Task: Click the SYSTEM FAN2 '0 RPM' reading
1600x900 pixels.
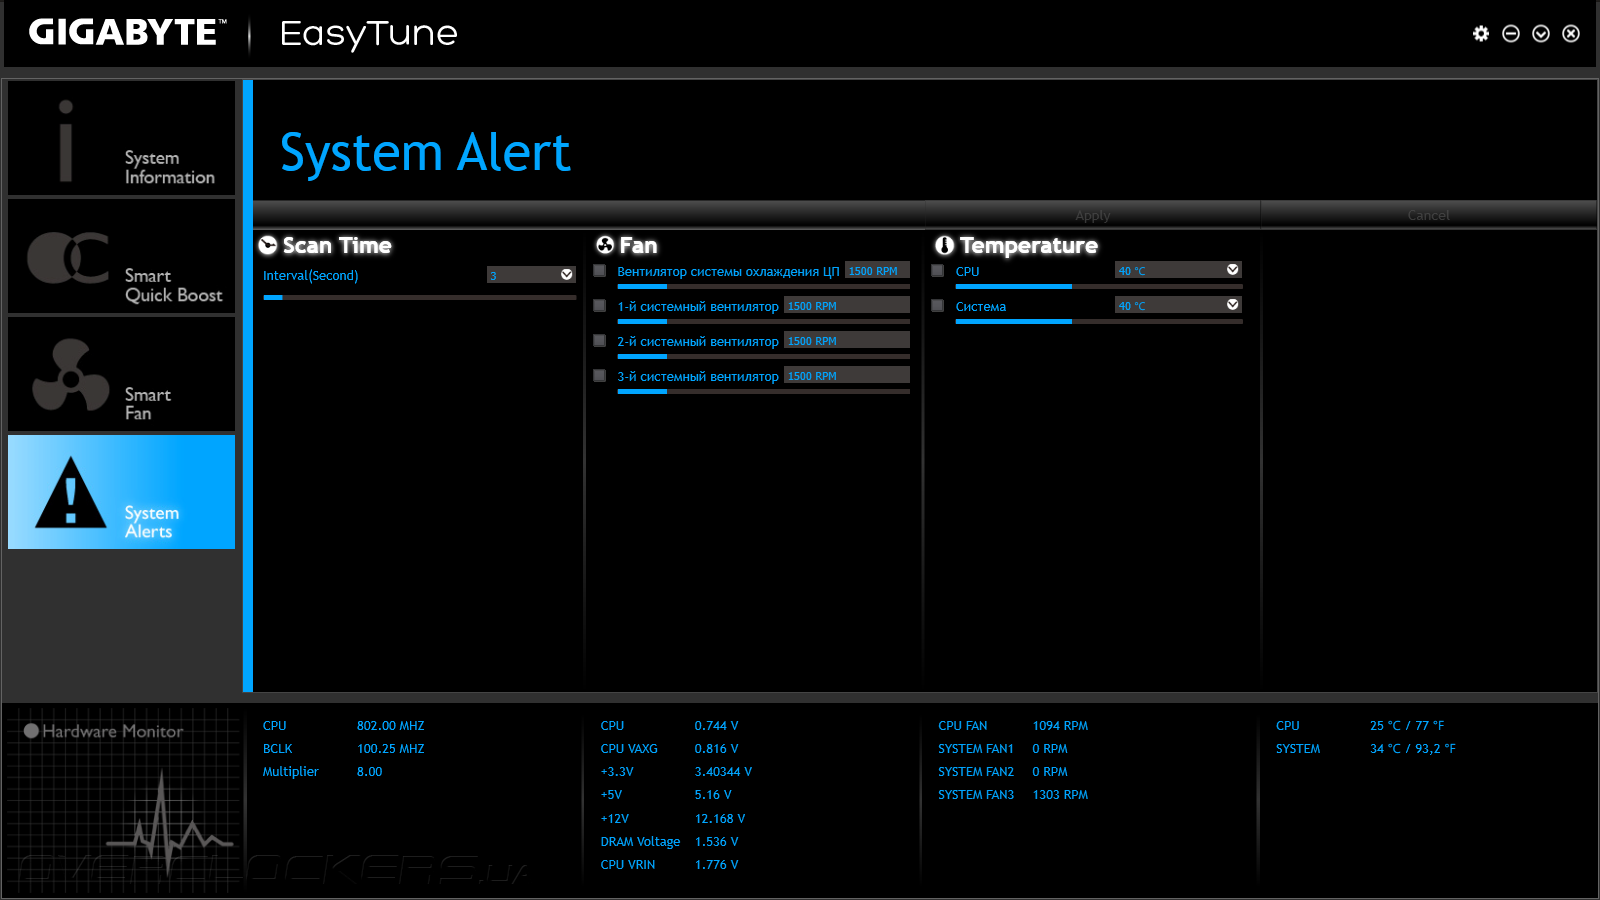Action: [x=1050, y=772]
